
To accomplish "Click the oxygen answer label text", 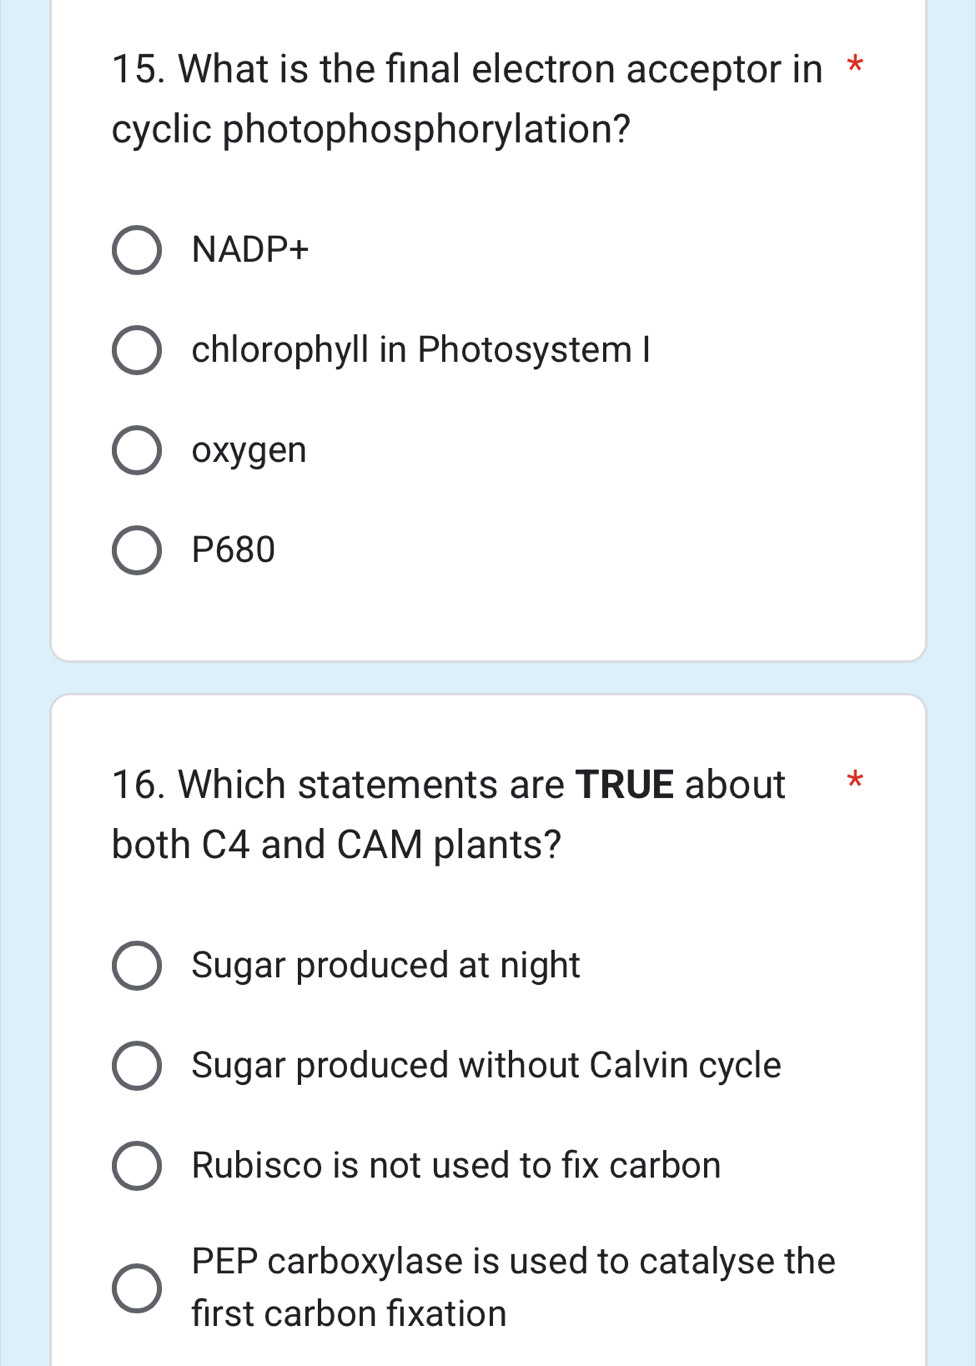I will [249, 450].
